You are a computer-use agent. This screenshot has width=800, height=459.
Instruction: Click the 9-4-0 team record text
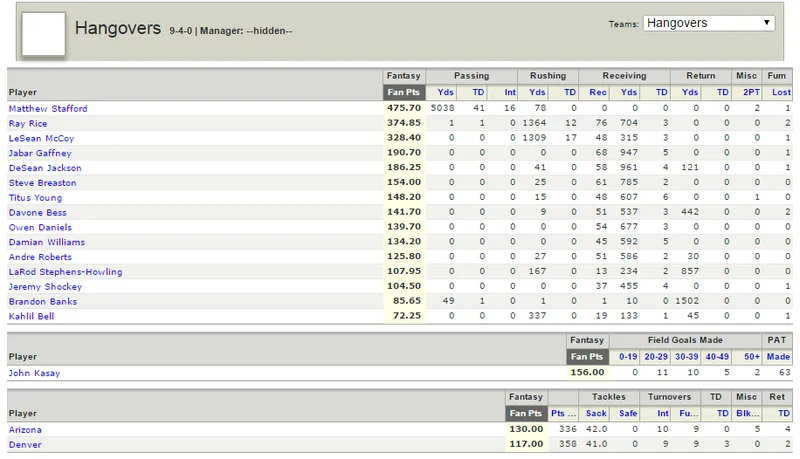tap(181, 31)
